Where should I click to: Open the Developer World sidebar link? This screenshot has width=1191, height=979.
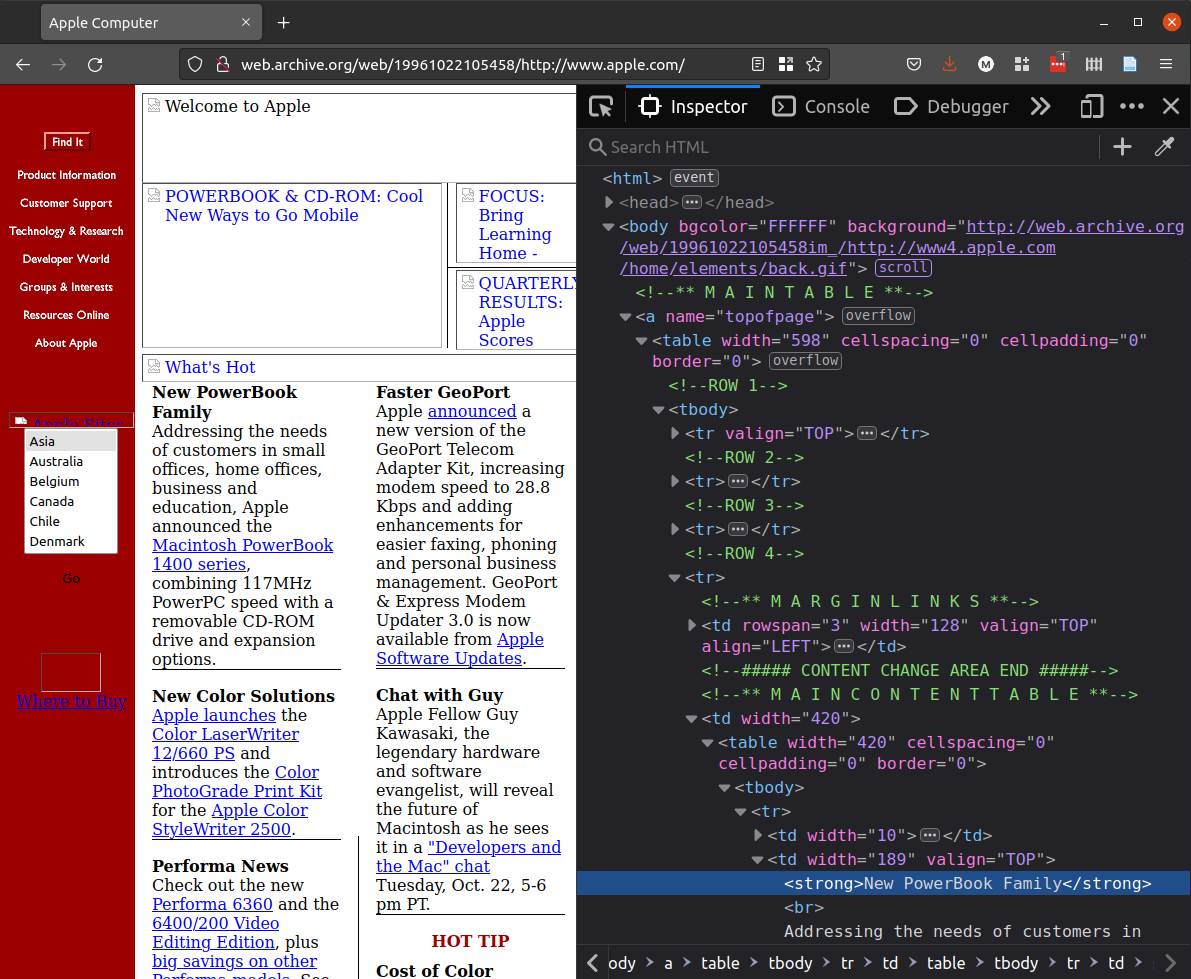click(66, 259)
